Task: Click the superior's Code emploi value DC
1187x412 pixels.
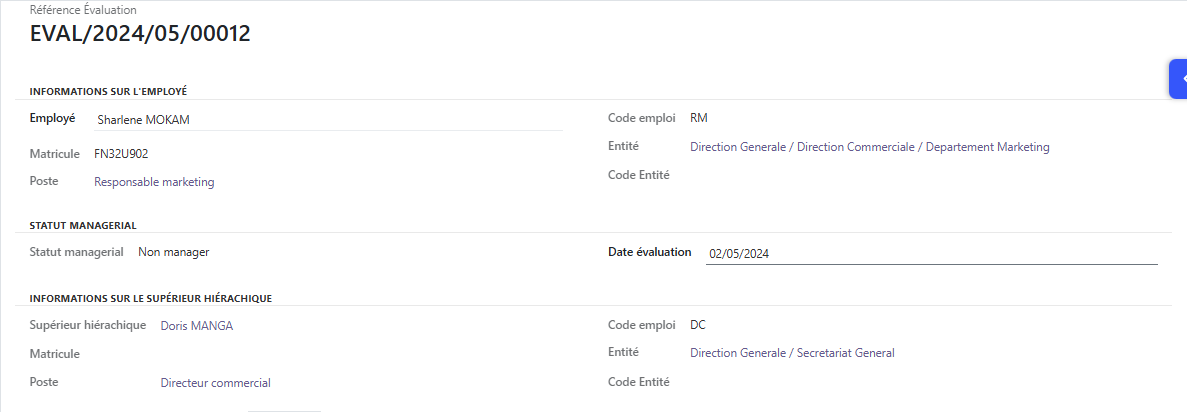Action: tap(698, 325)
